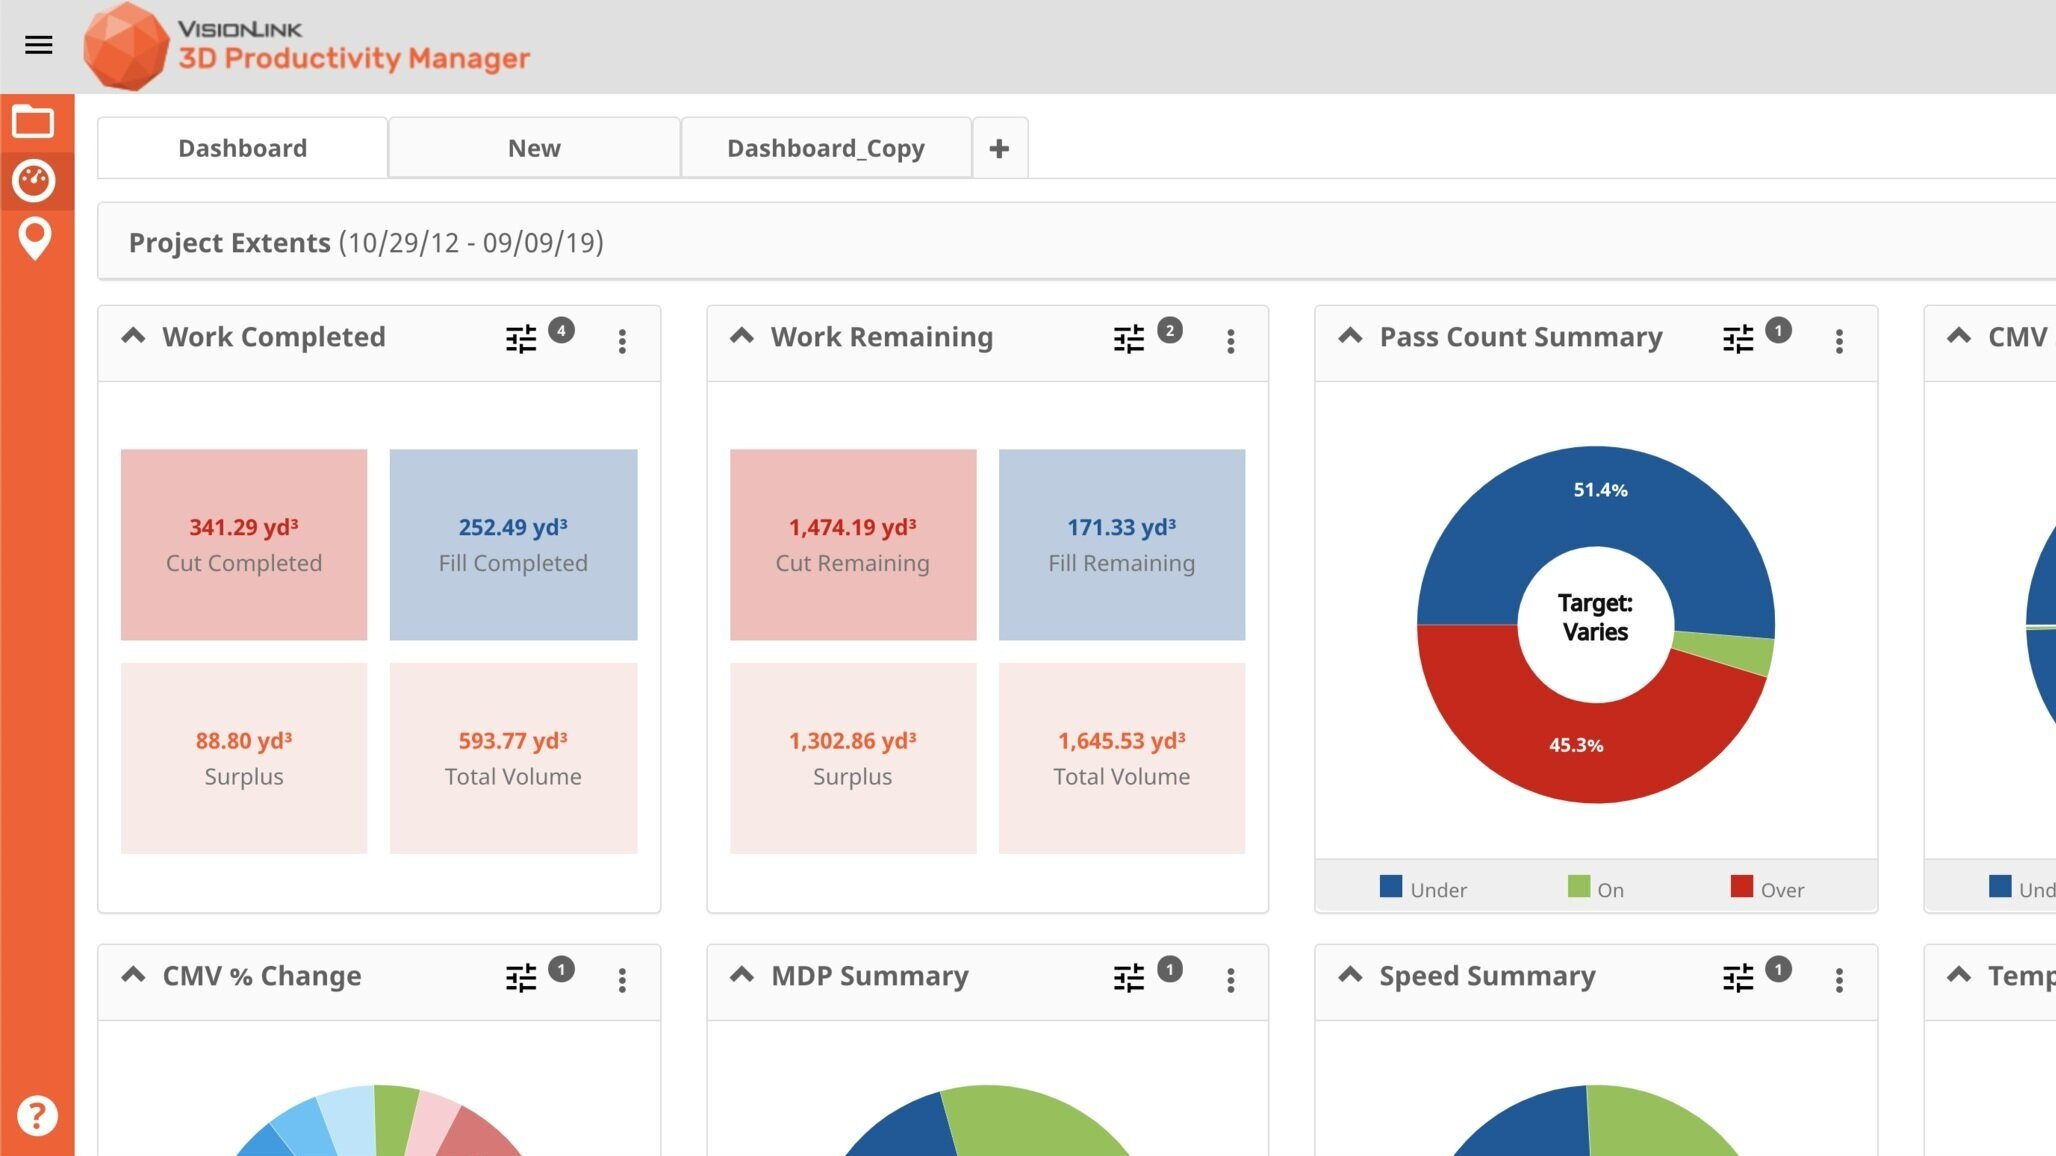Screen dimensions: 2056x1156
Task: Open the hamburger navigation menu
Action: 38,45
